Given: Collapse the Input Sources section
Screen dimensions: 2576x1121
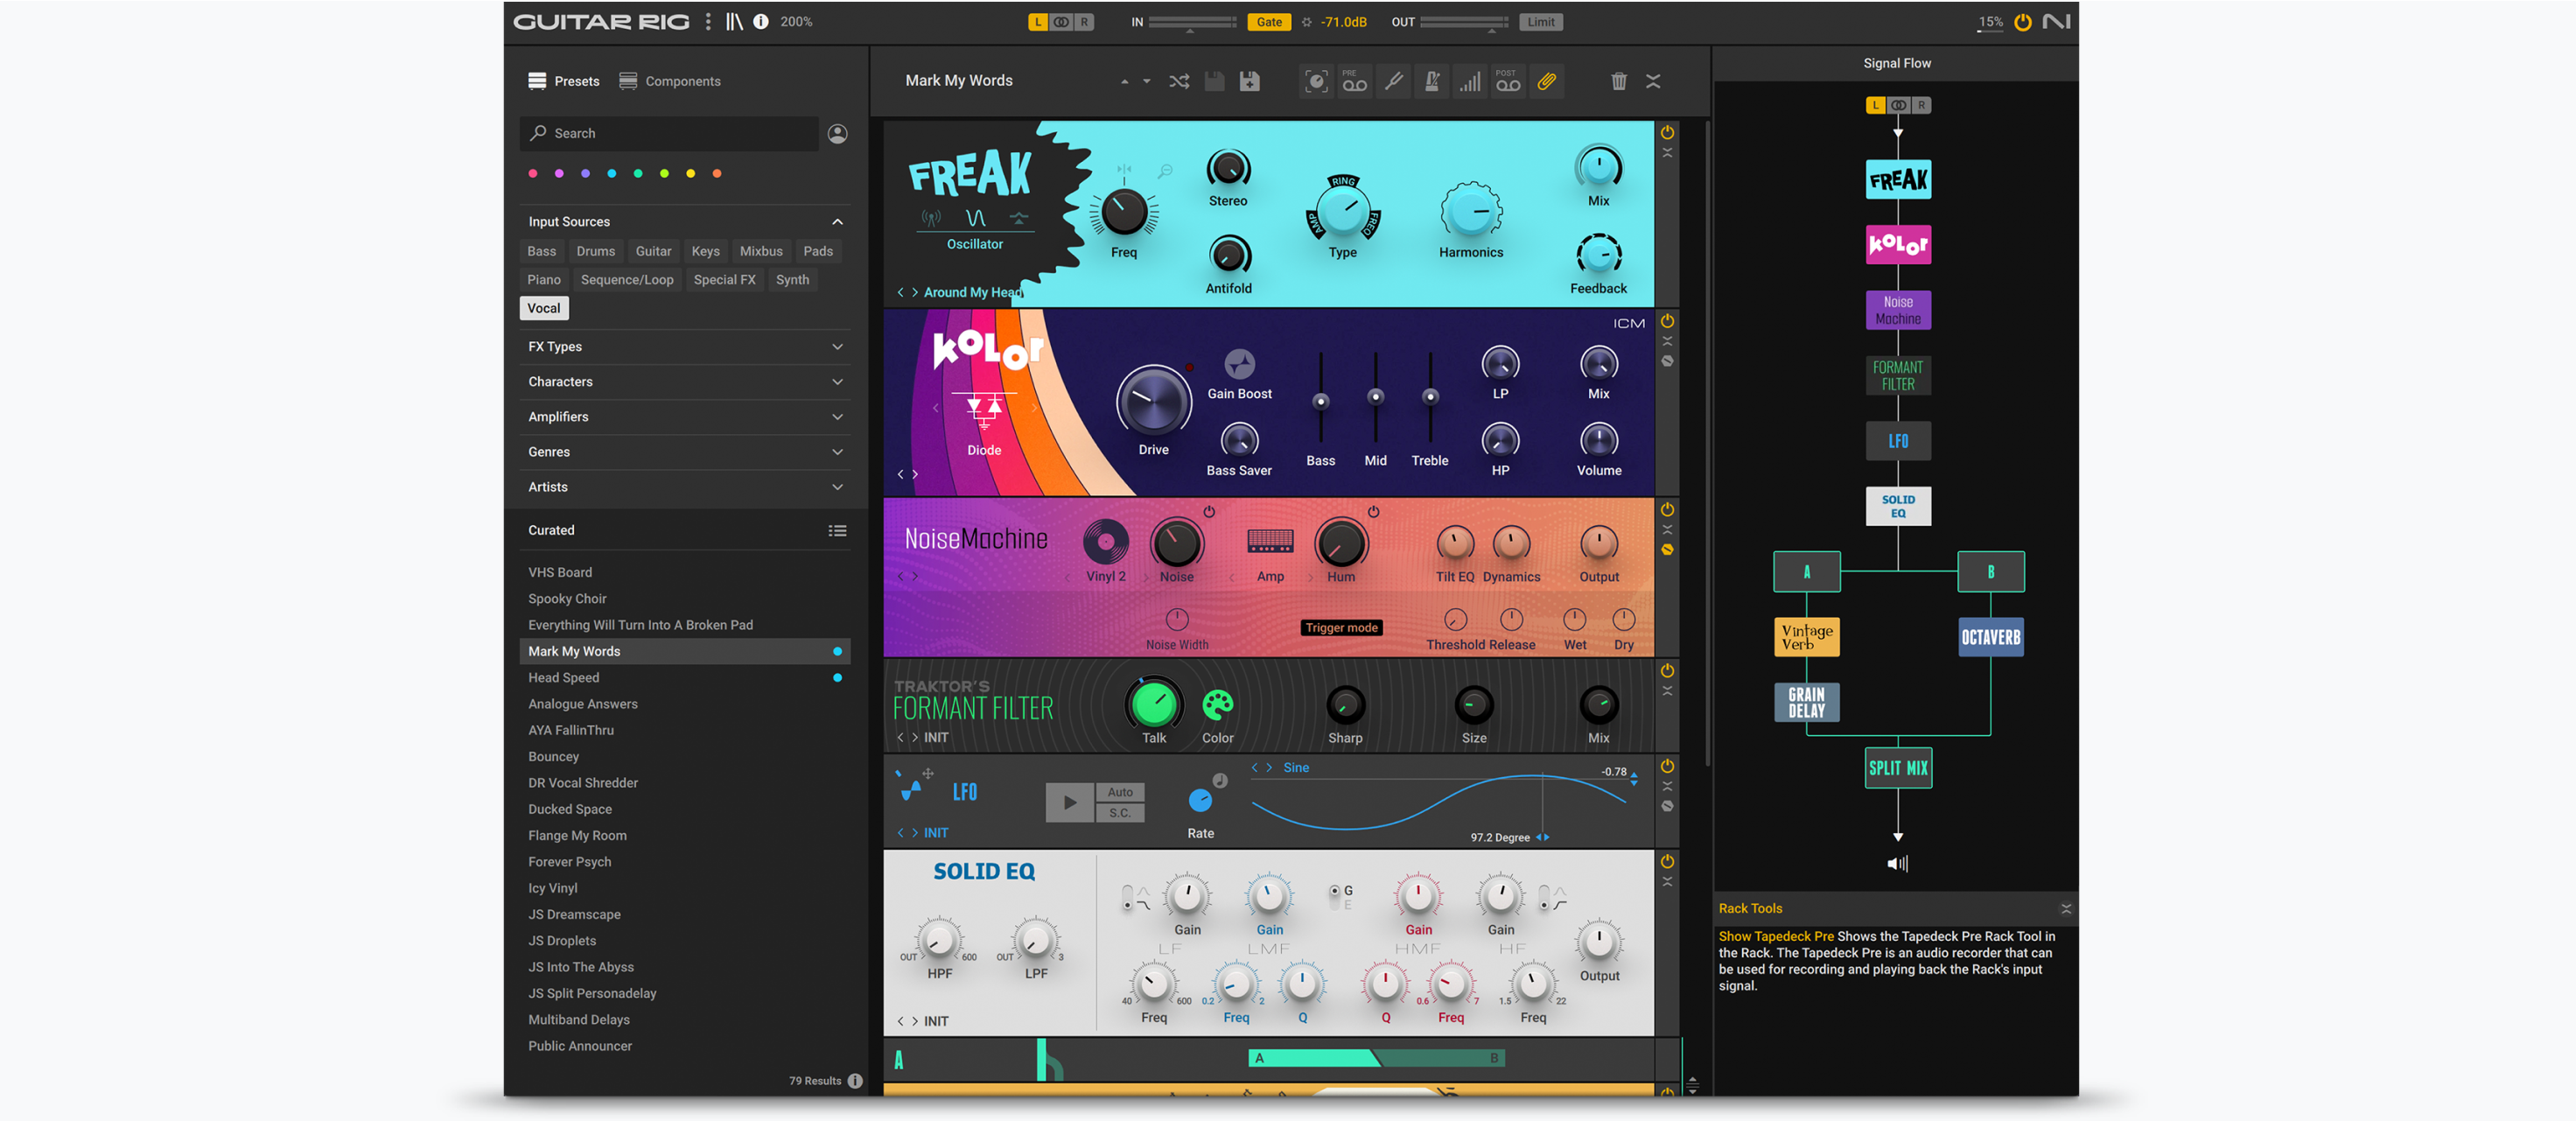Looking at the screenshot, I should (838, 222).
